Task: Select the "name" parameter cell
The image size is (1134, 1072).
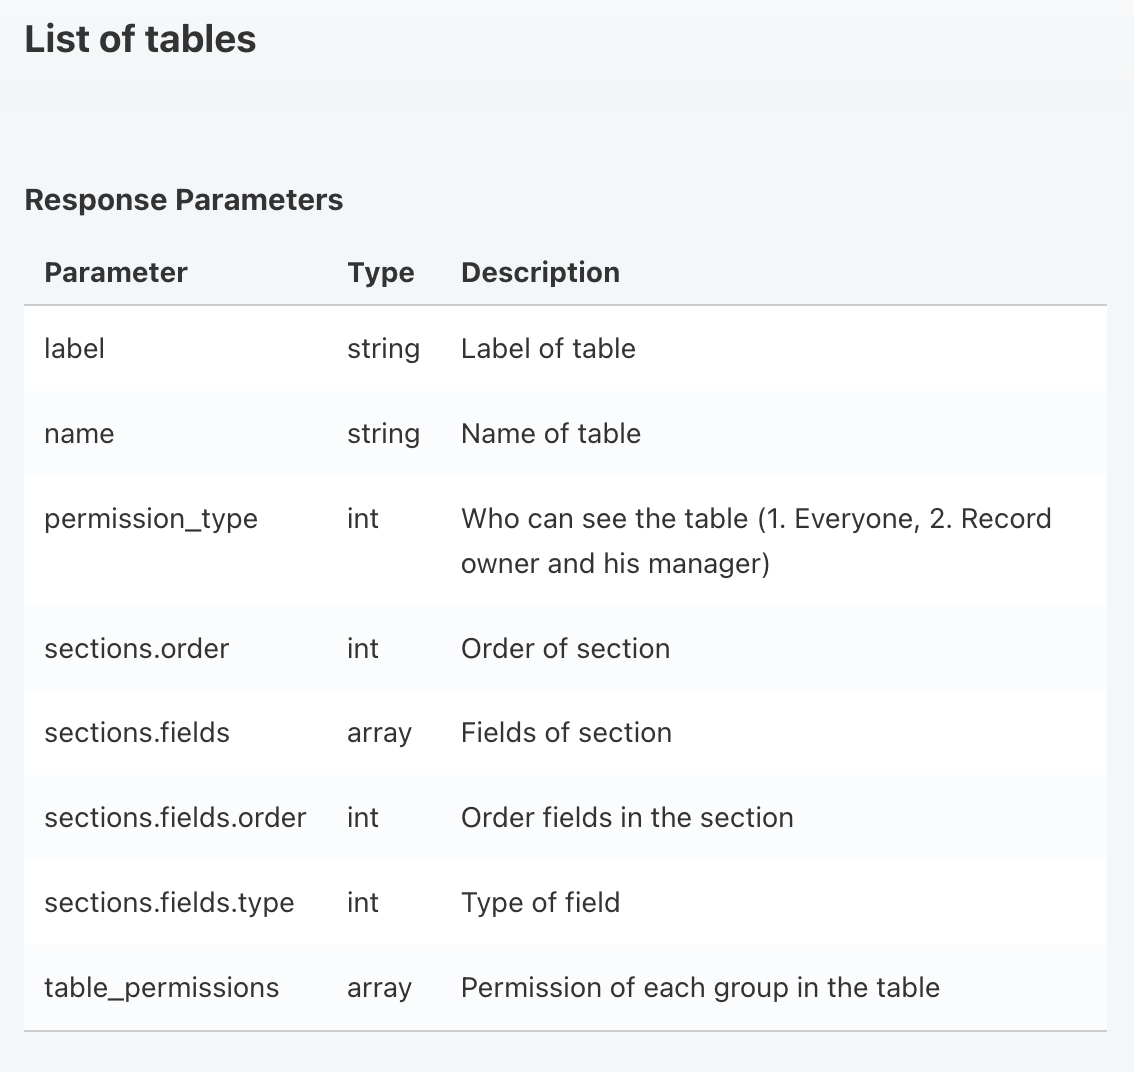Action: coord(79,434)
